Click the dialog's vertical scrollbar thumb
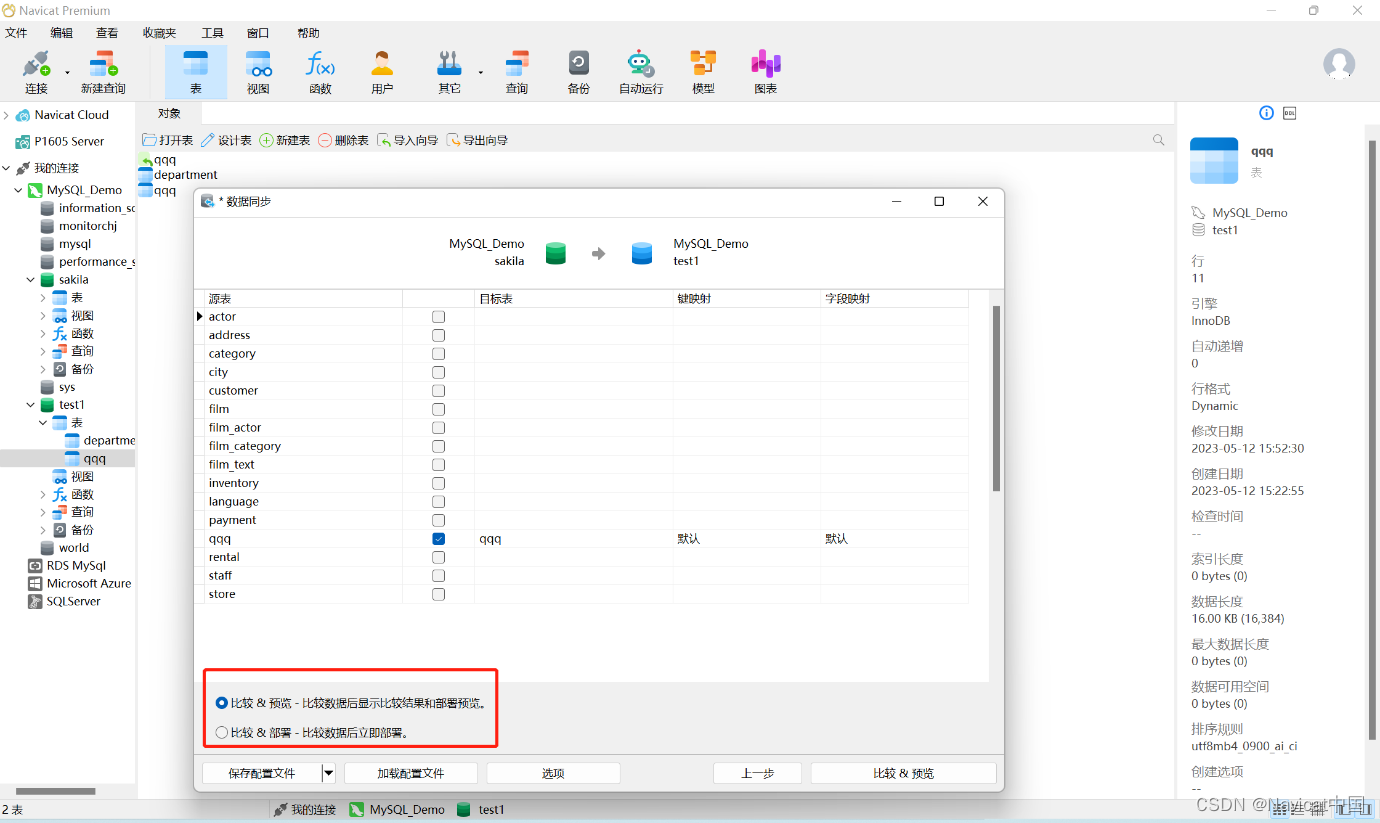This screenshot has width=1380, height=823. (x=996, y=398)
